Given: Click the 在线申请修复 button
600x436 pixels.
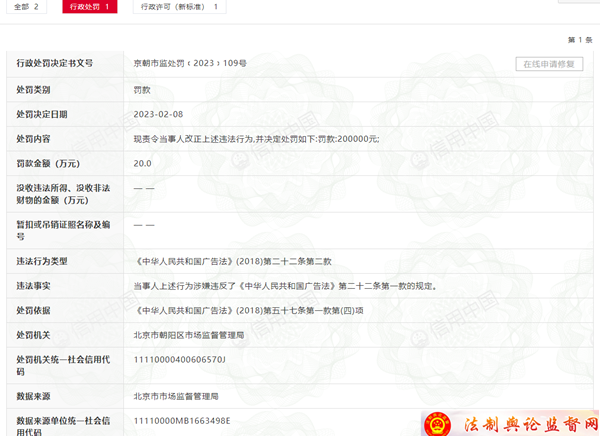Looking at the screenshot, I should coord(549,64).
